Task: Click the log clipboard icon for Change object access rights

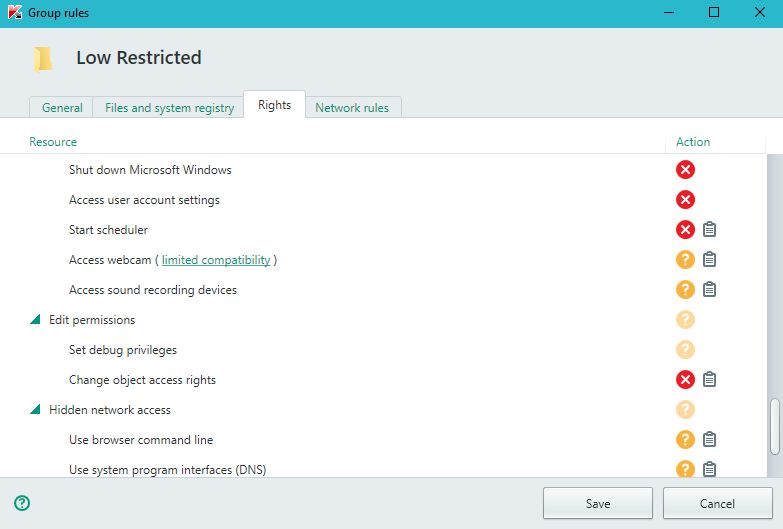Action: tap(709, 380)
